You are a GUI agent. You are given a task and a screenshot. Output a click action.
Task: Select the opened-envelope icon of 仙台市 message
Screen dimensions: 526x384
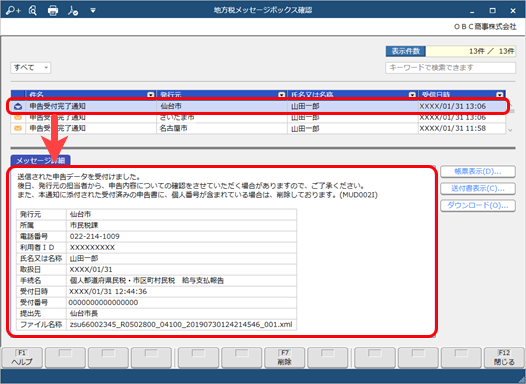pos(18,106)
